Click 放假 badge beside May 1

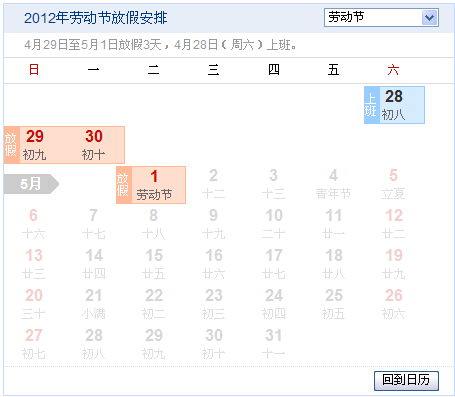coord(124,185)
